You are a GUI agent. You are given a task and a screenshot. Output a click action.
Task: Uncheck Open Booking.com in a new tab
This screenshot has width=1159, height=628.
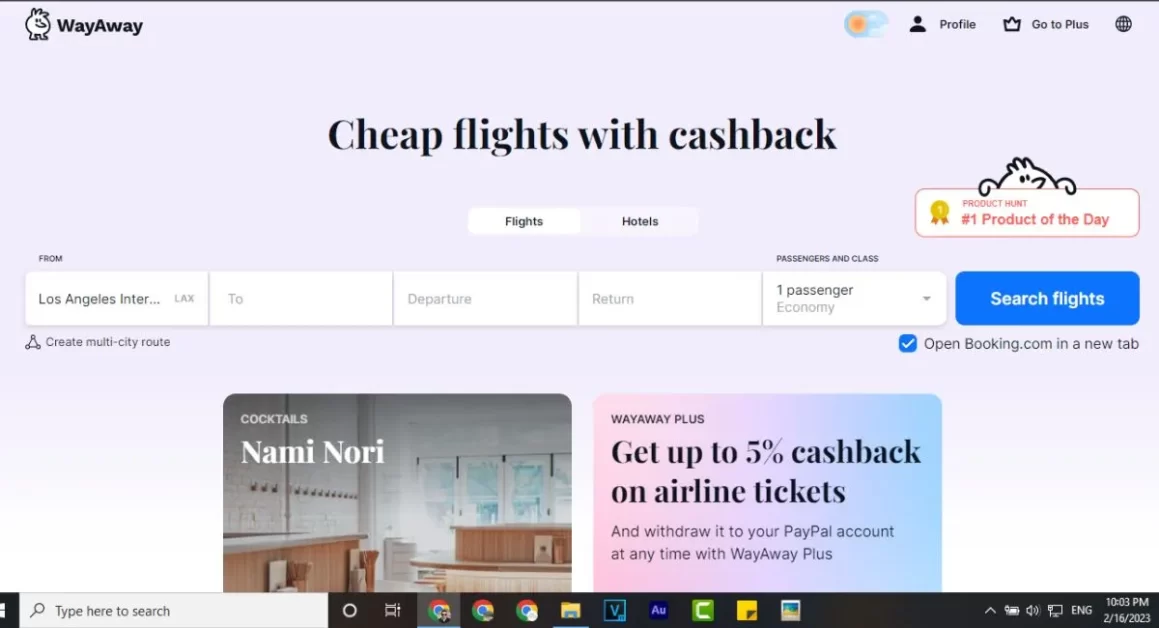908,343
